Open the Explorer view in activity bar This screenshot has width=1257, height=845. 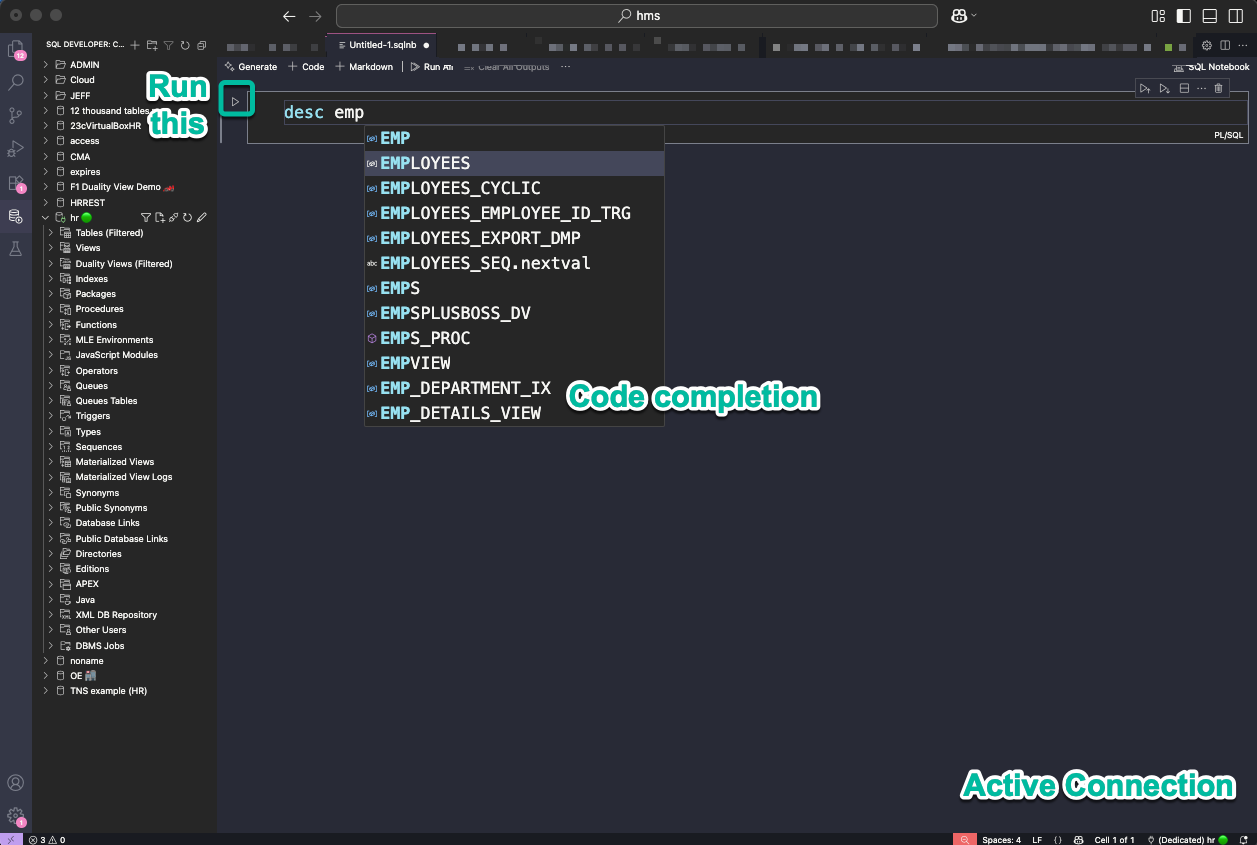[15, 50]
